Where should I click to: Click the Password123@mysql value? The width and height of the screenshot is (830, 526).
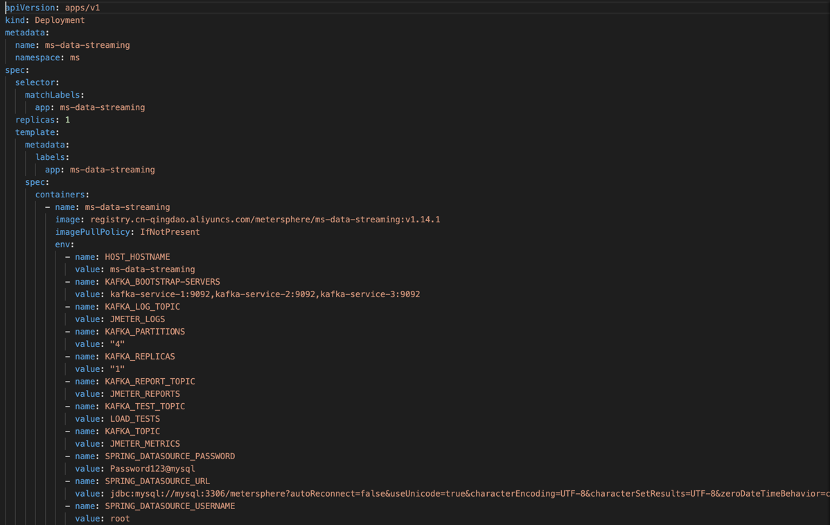pyautogui.click(x=152, y=469)
